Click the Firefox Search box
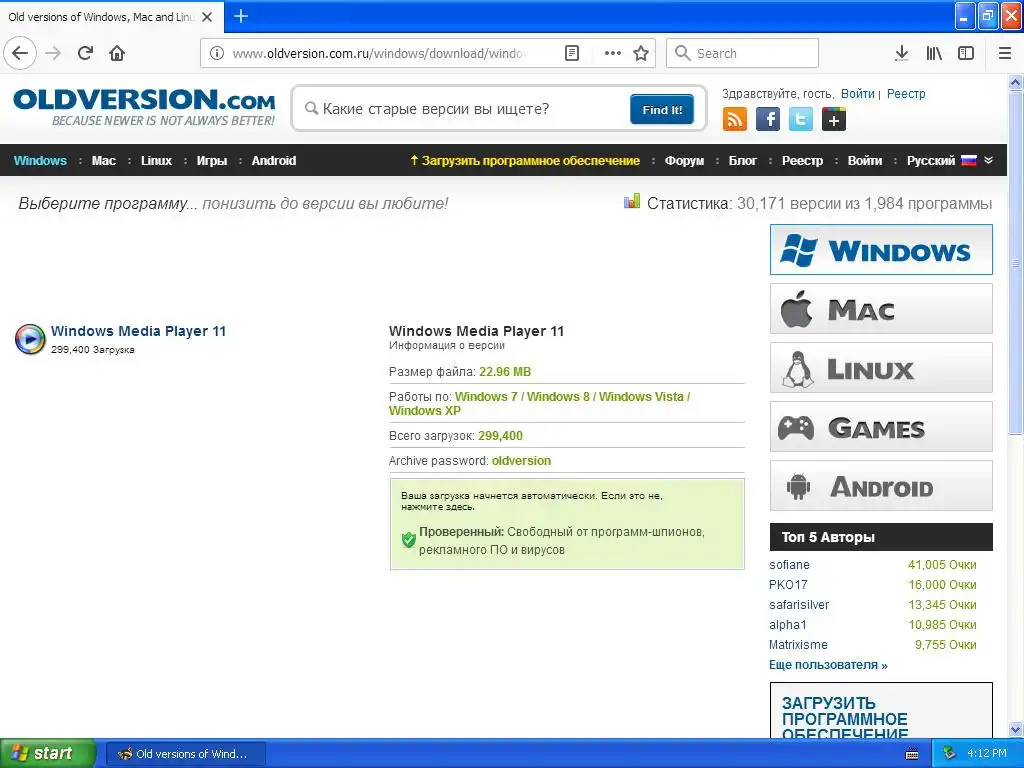Viewport: 1024px width, 768px height. pos(742,53)
